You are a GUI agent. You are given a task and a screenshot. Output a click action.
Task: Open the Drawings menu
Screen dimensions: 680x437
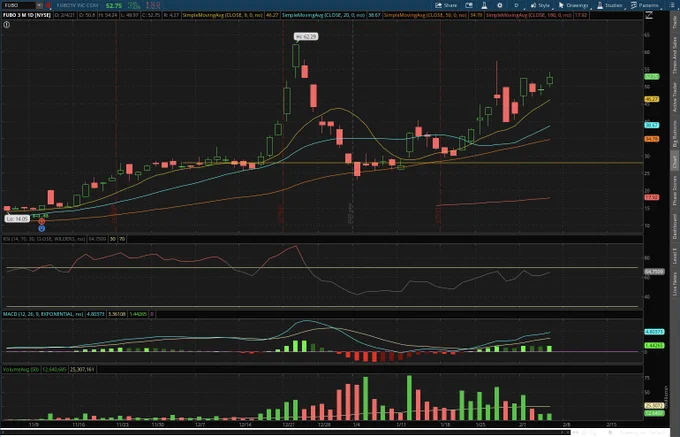573,5
